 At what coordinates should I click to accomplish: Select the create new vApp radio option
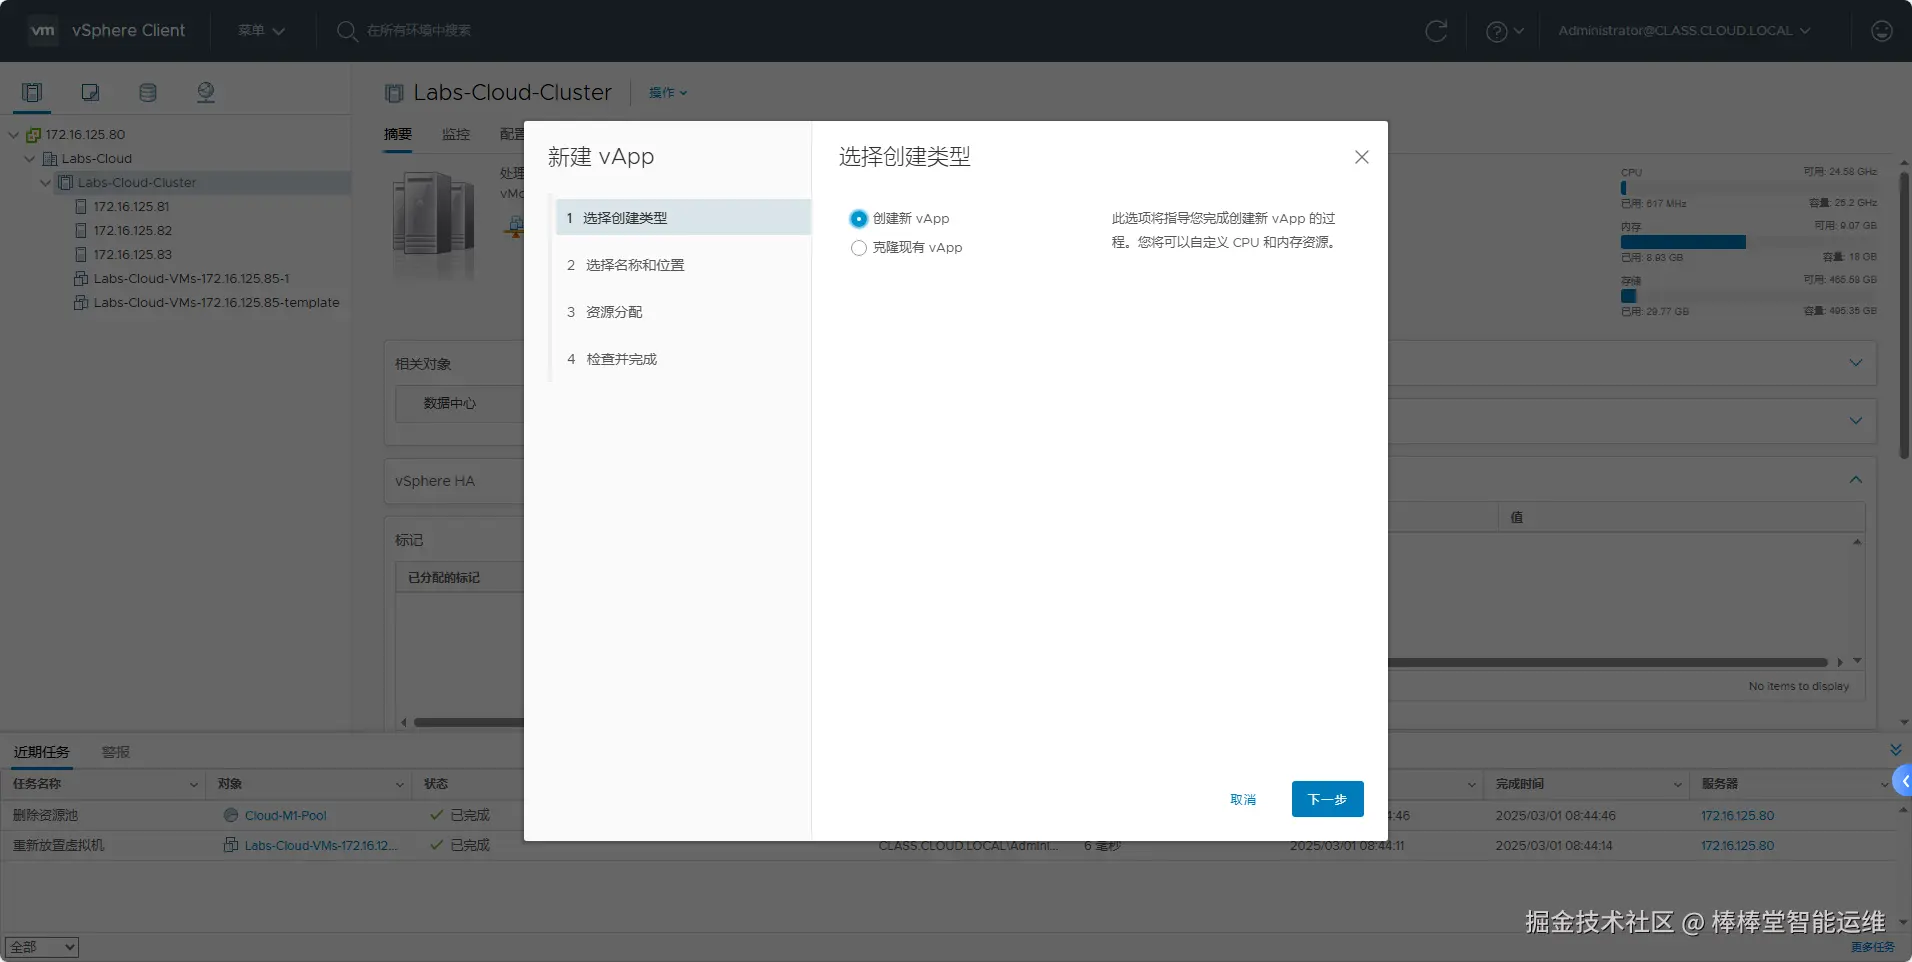coord(858,219)
